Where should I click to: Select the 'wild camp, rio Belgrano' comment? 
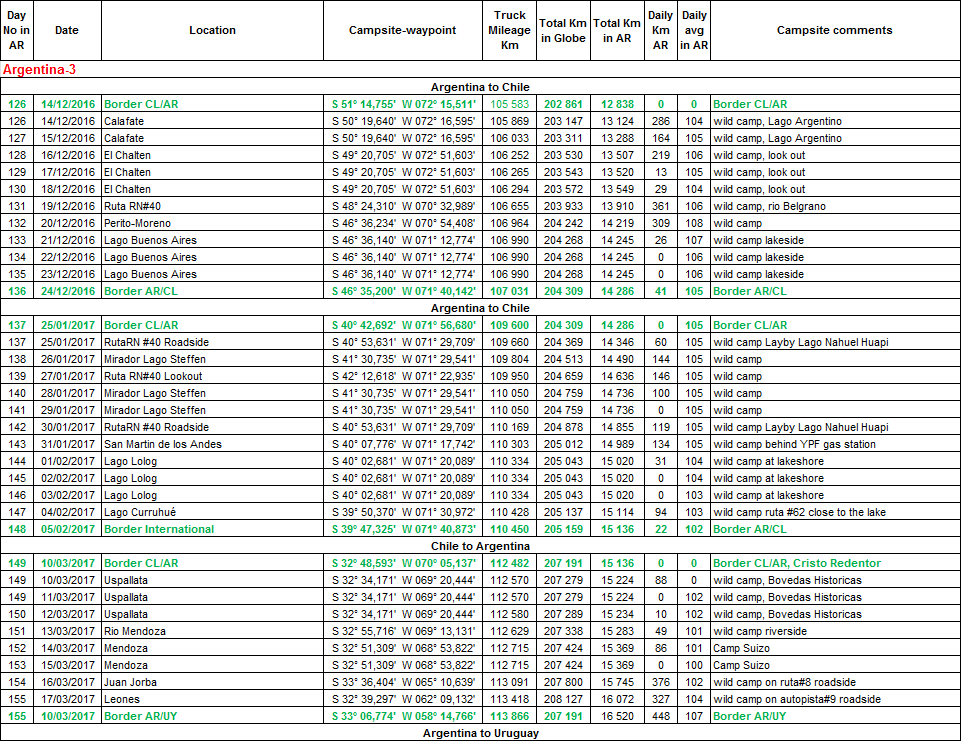[x=769, y=206]
